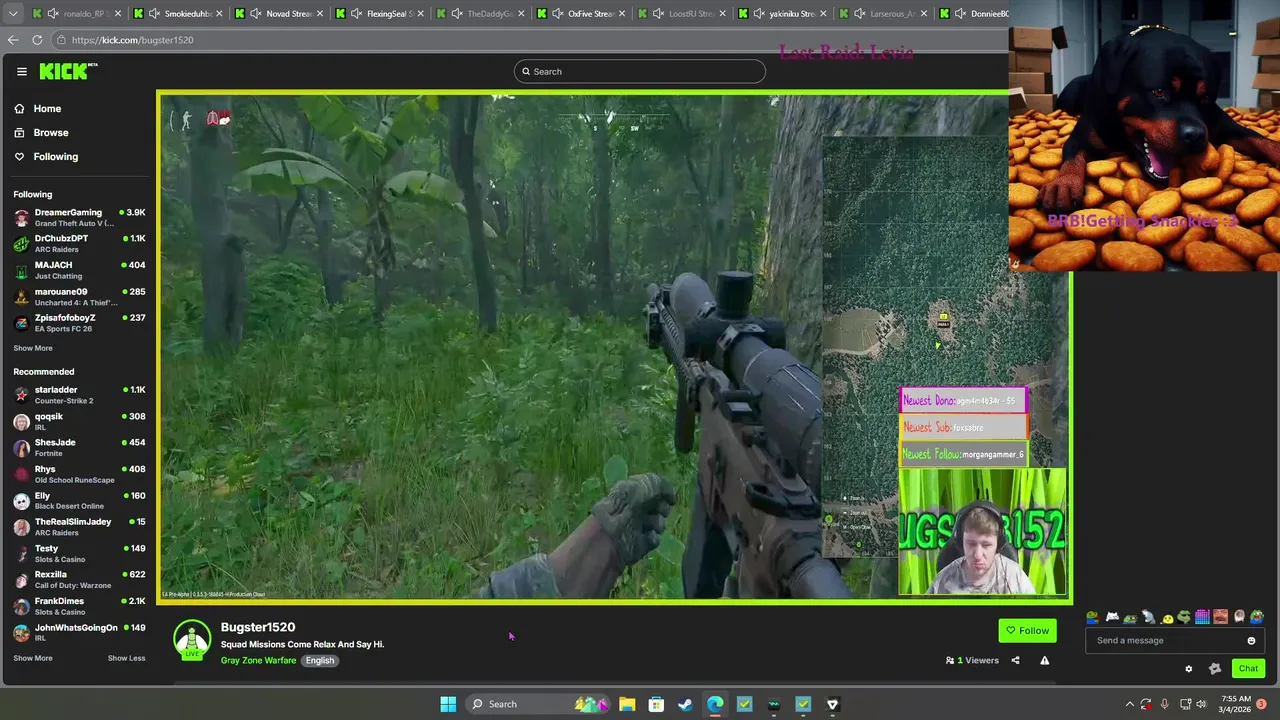Collapse Recommended list with Show Less

pos(126,658)
